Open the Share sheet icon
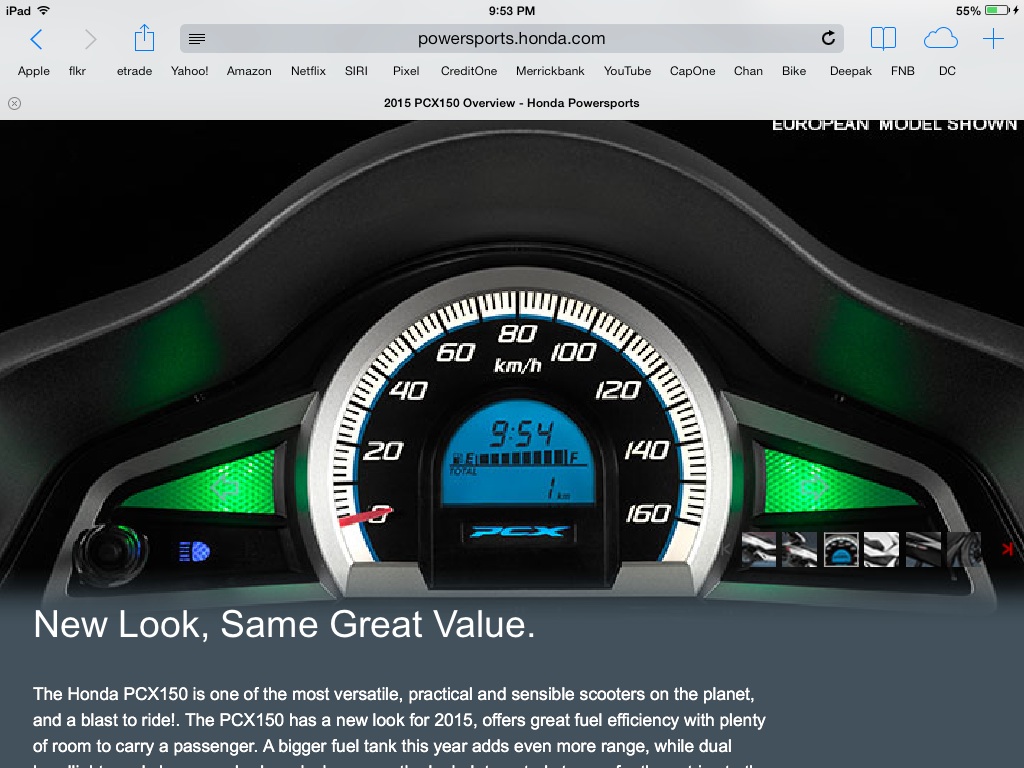The height and width of the screenshot is (768, 1024). pyautogui.click(x=144, y=38)
